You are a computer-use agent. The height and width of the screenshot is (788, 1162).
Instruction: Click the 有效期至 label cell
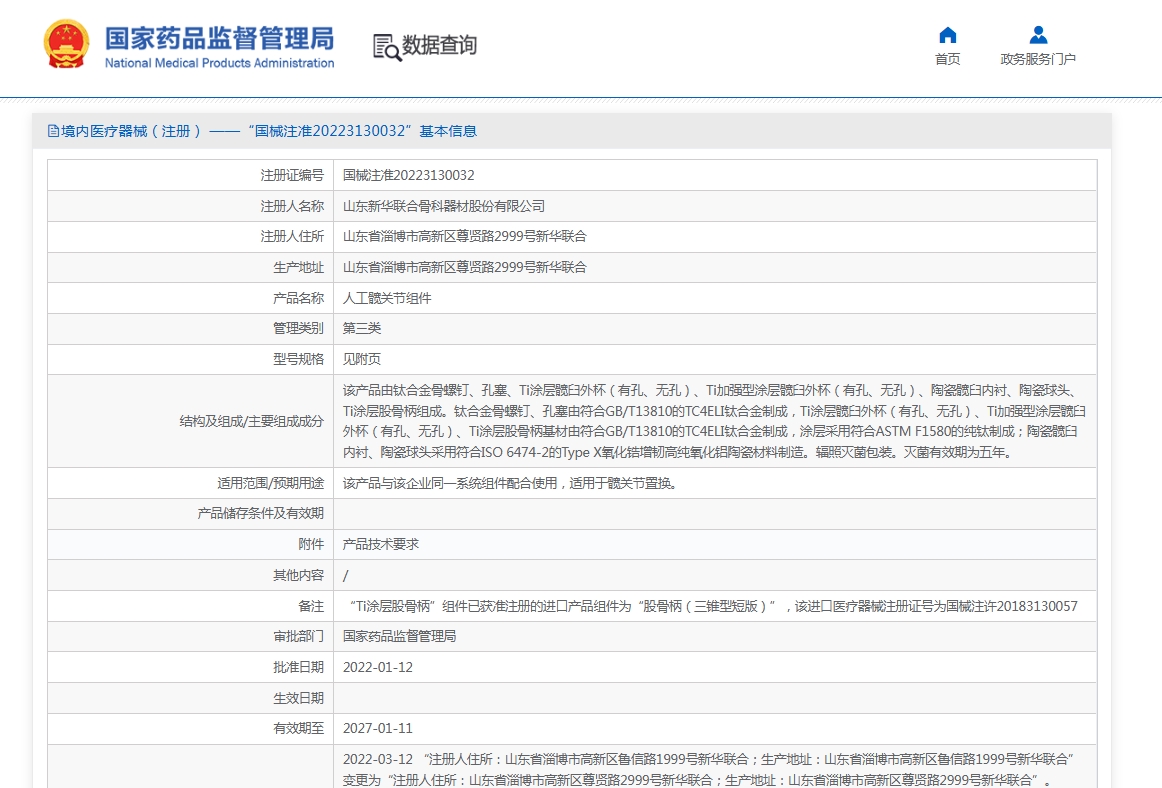point(190,729)
